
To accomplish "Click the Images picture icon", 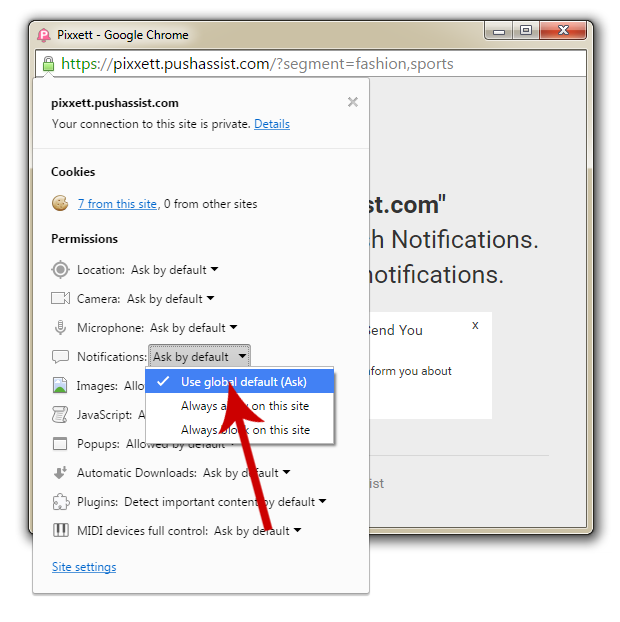I will pyautogui.click(x=60, y=385).
